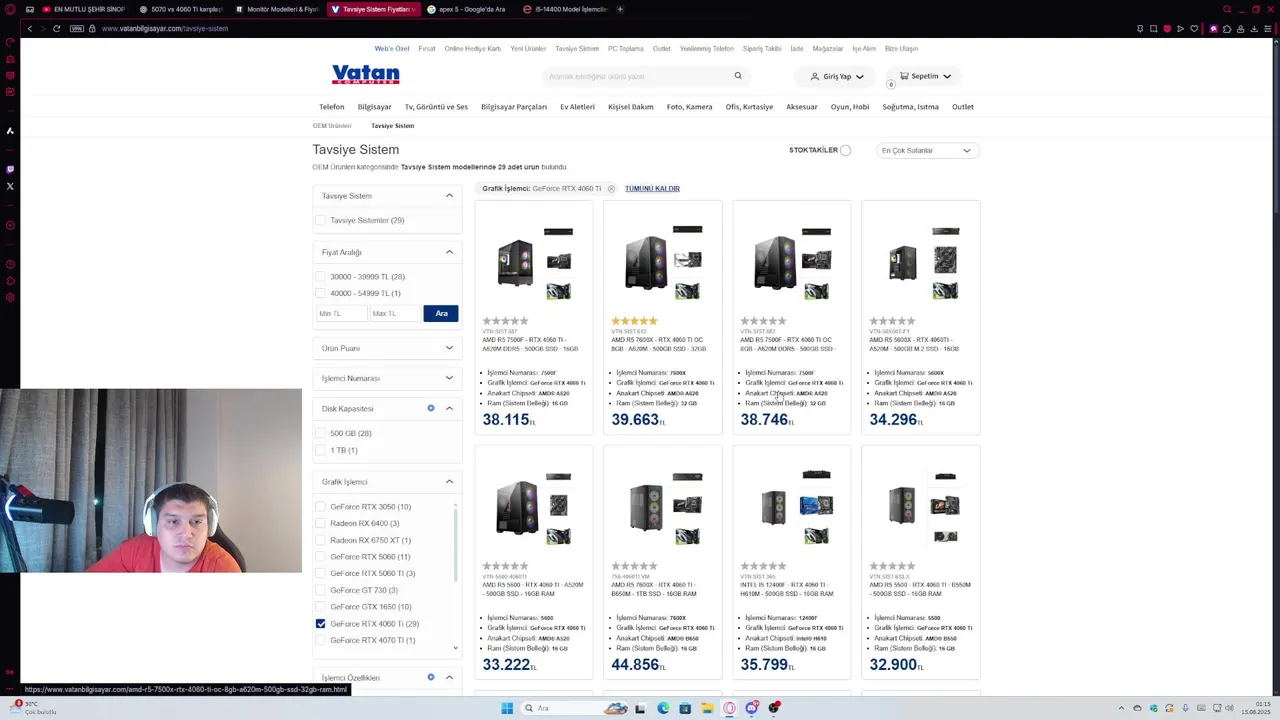Remove the GeForce RTX 4060 Ti filter chip
Screen dimensions: 1280x720
click(x=611, y=188)
